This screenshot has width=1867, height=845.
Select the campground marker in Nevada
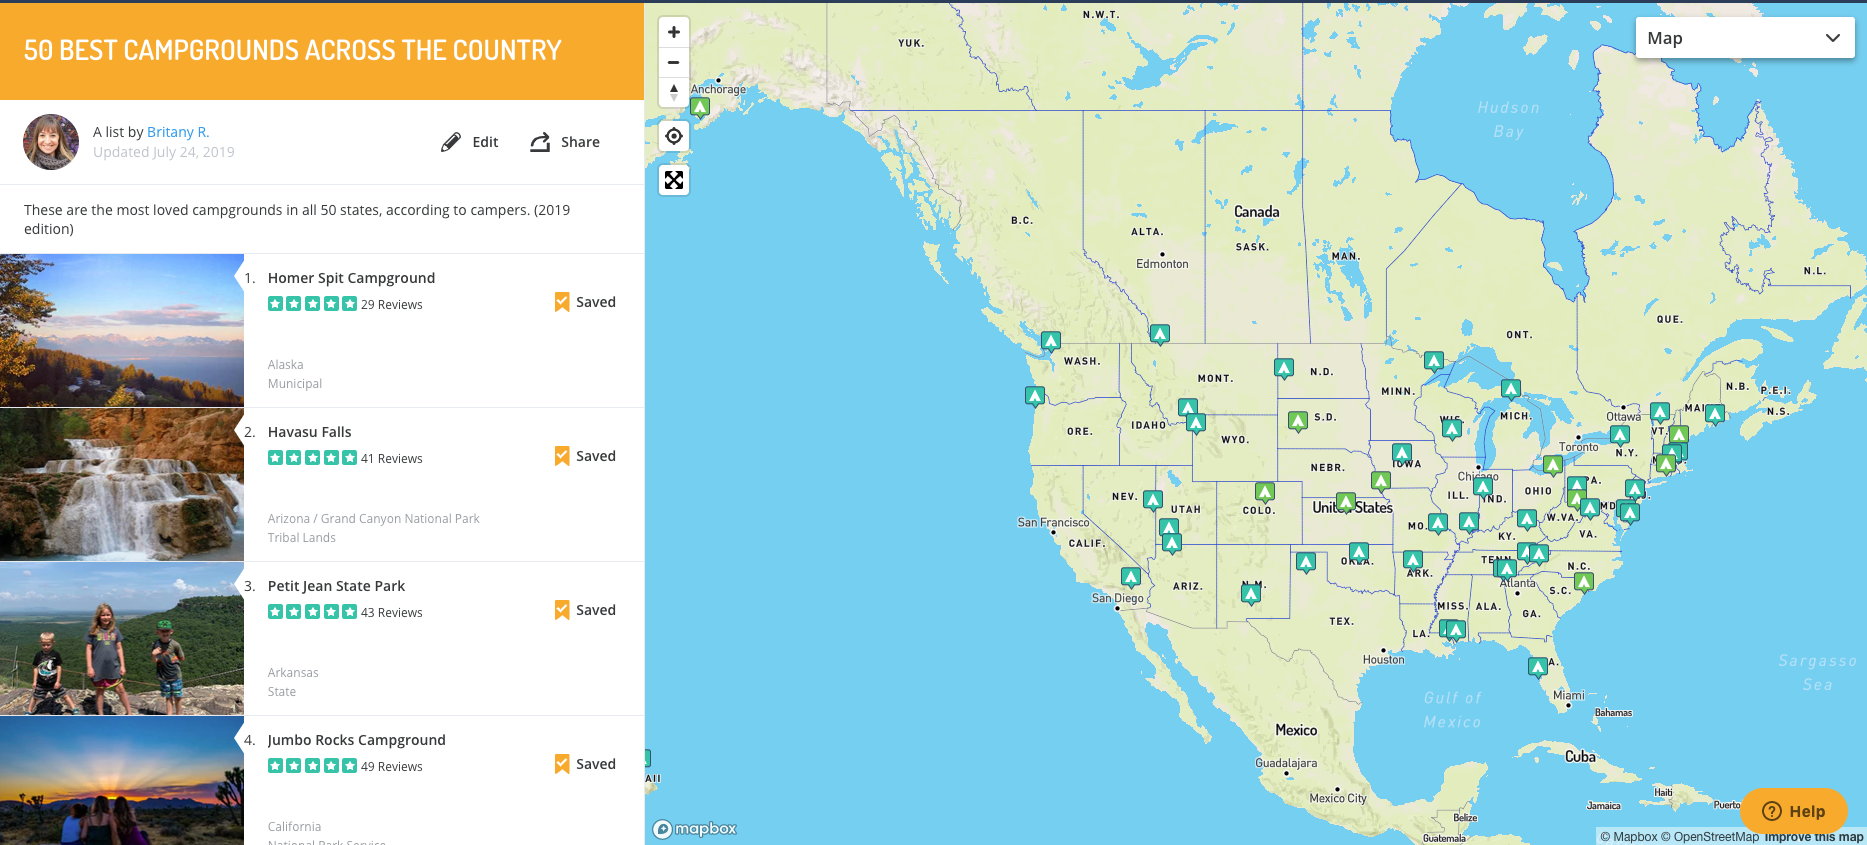[x=1153, y=500]
